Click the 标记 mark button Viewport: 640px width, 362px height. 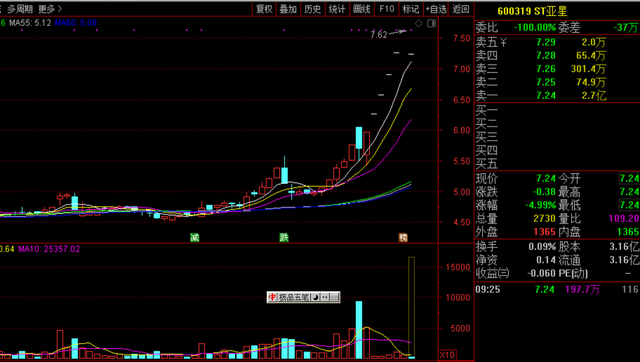411,9
